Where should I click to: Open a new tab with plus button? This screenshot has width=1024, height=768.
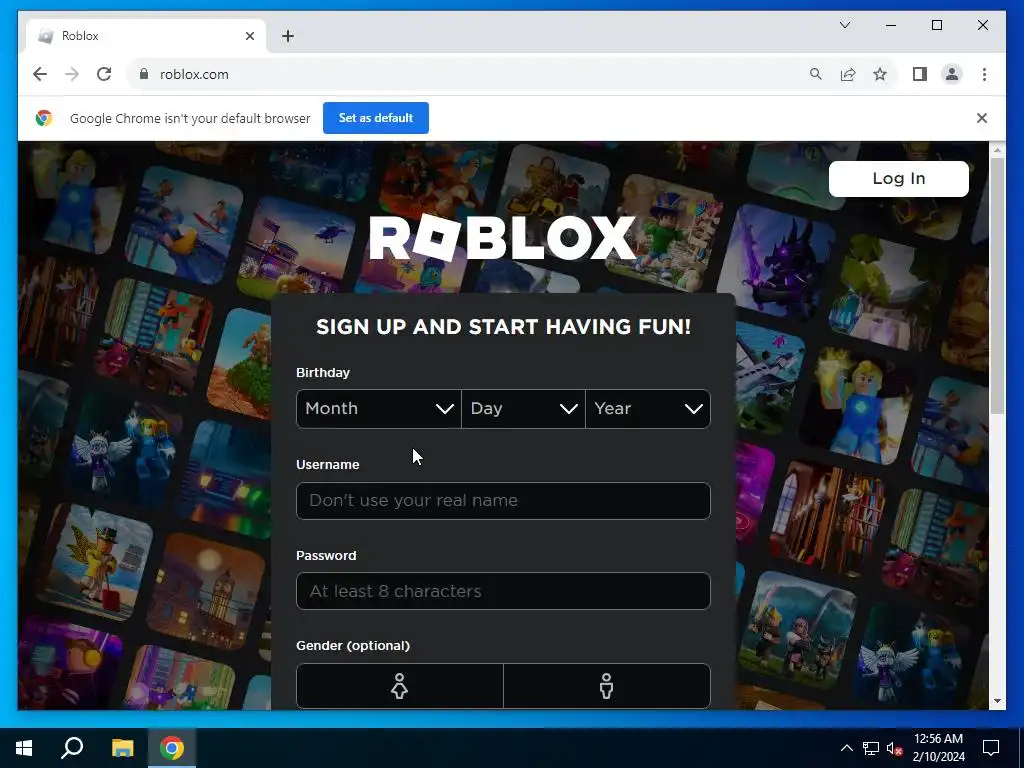(288, 36)
